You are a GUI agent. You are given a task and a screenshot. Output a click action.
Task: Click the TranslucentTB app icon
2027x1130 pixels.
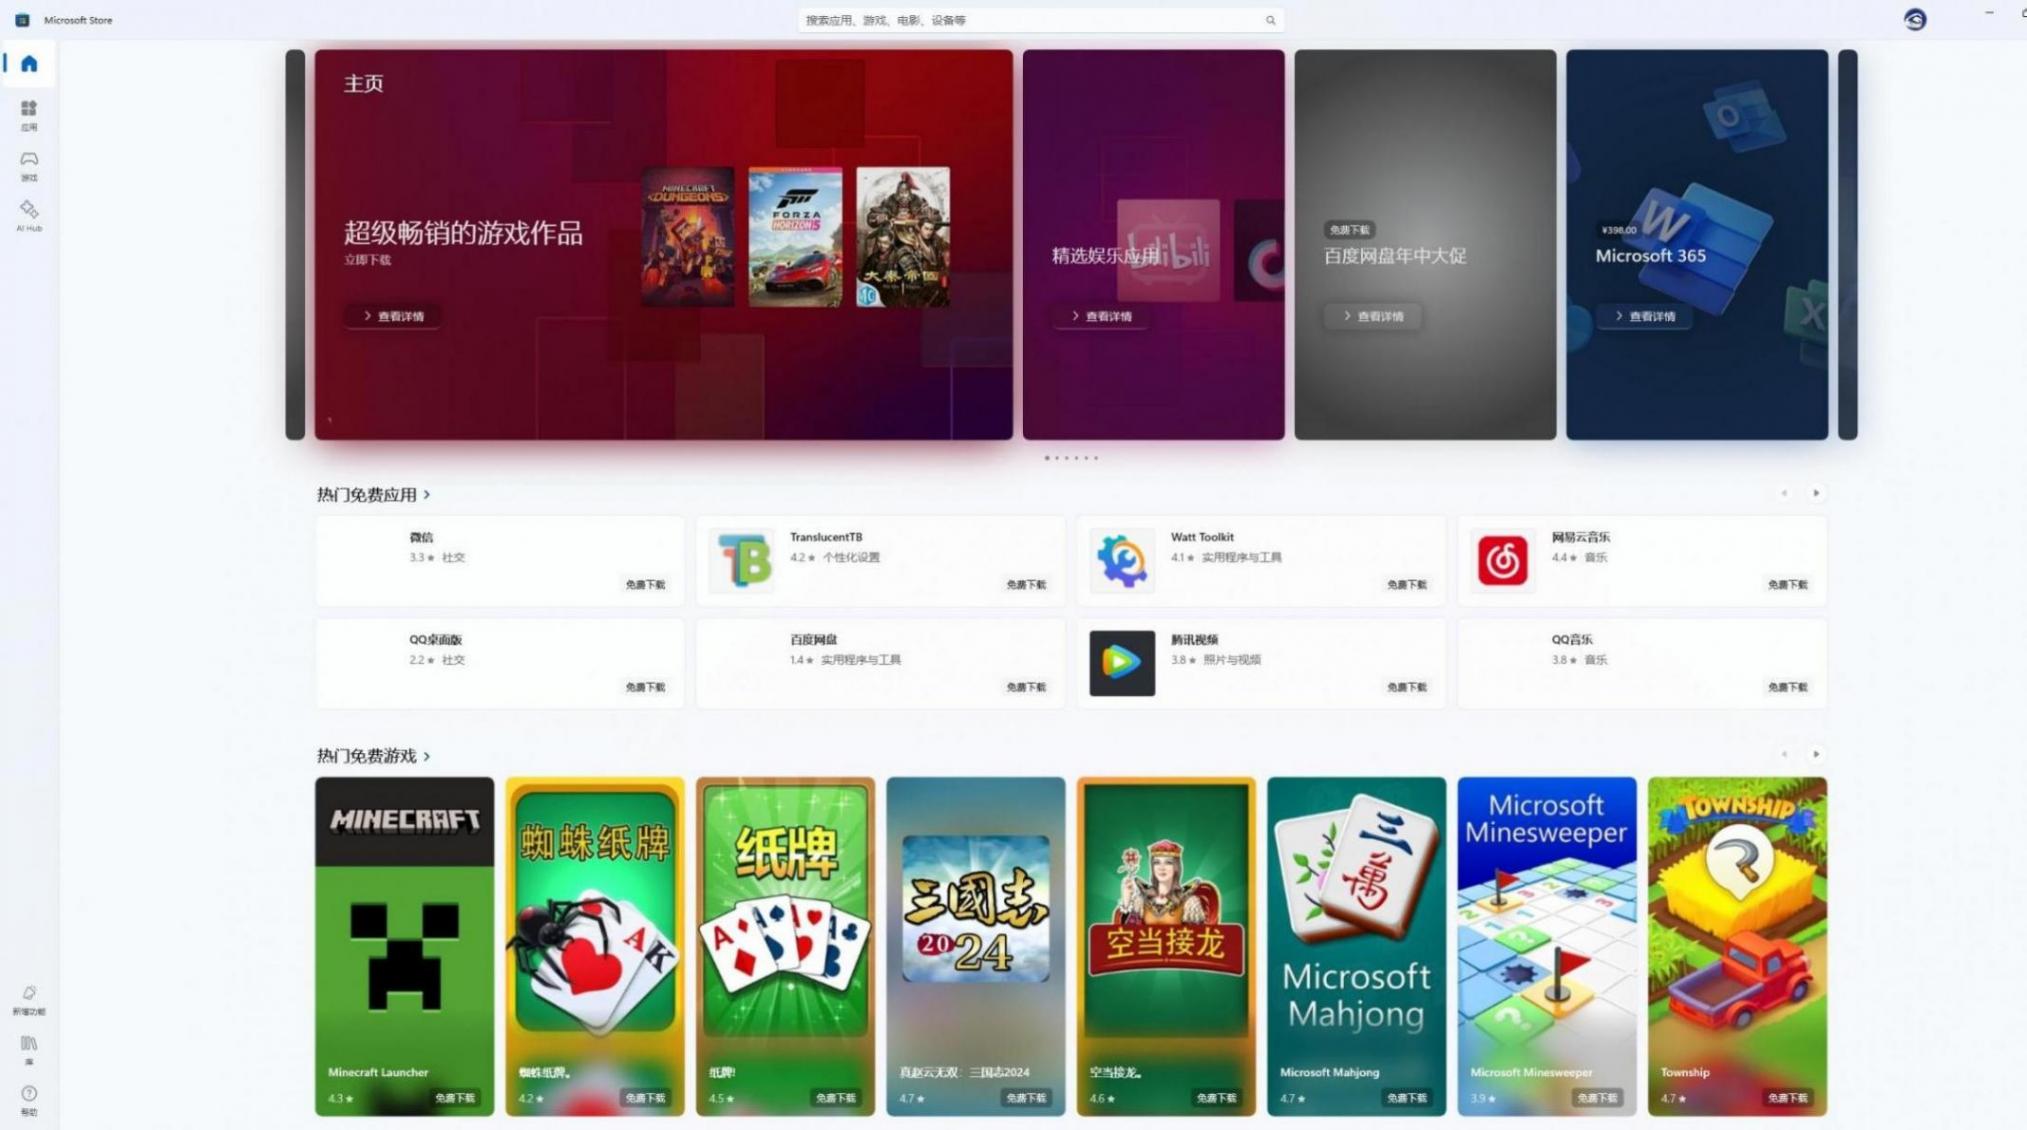741,560
